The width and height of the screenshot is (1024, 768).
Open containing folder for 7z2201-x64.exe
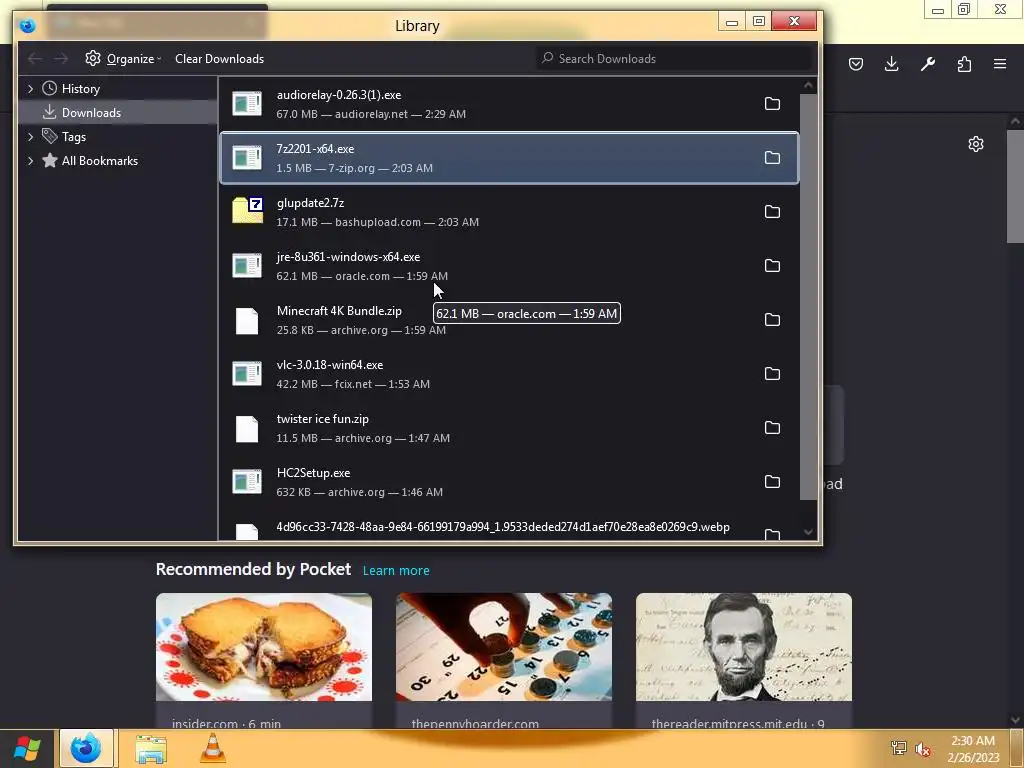pos(772,158)
